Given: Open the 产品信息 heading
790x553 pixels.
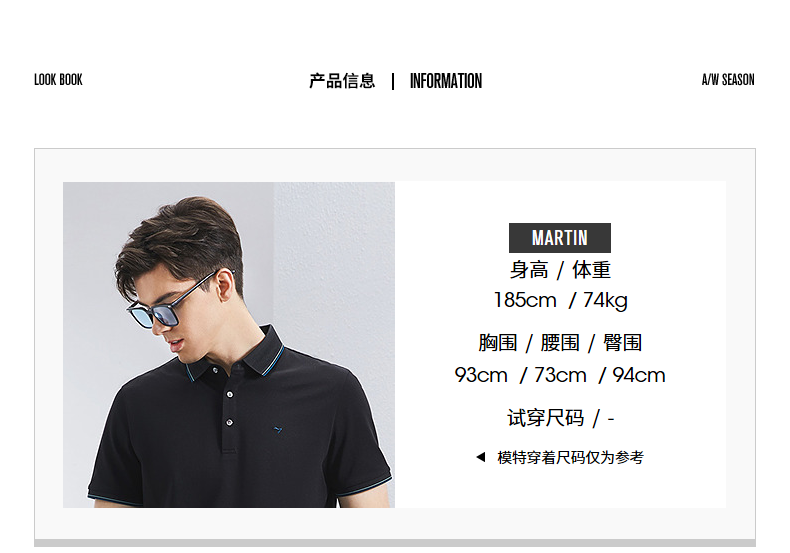Looking at the screenshot, I should [342, 81].
